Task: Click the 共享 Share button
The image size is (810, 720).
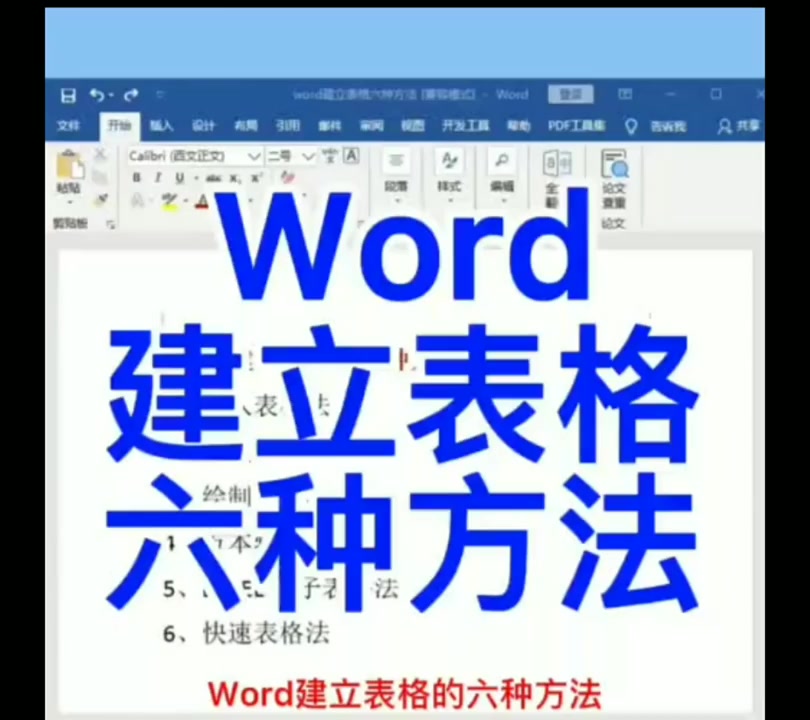Action: [738, 126]
